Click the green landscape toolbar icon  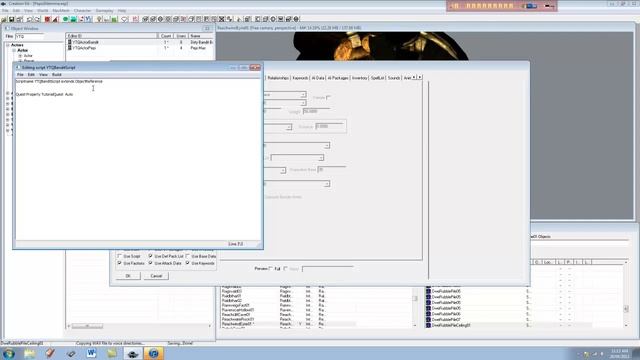pyautogui.click(x=73, y=19)
